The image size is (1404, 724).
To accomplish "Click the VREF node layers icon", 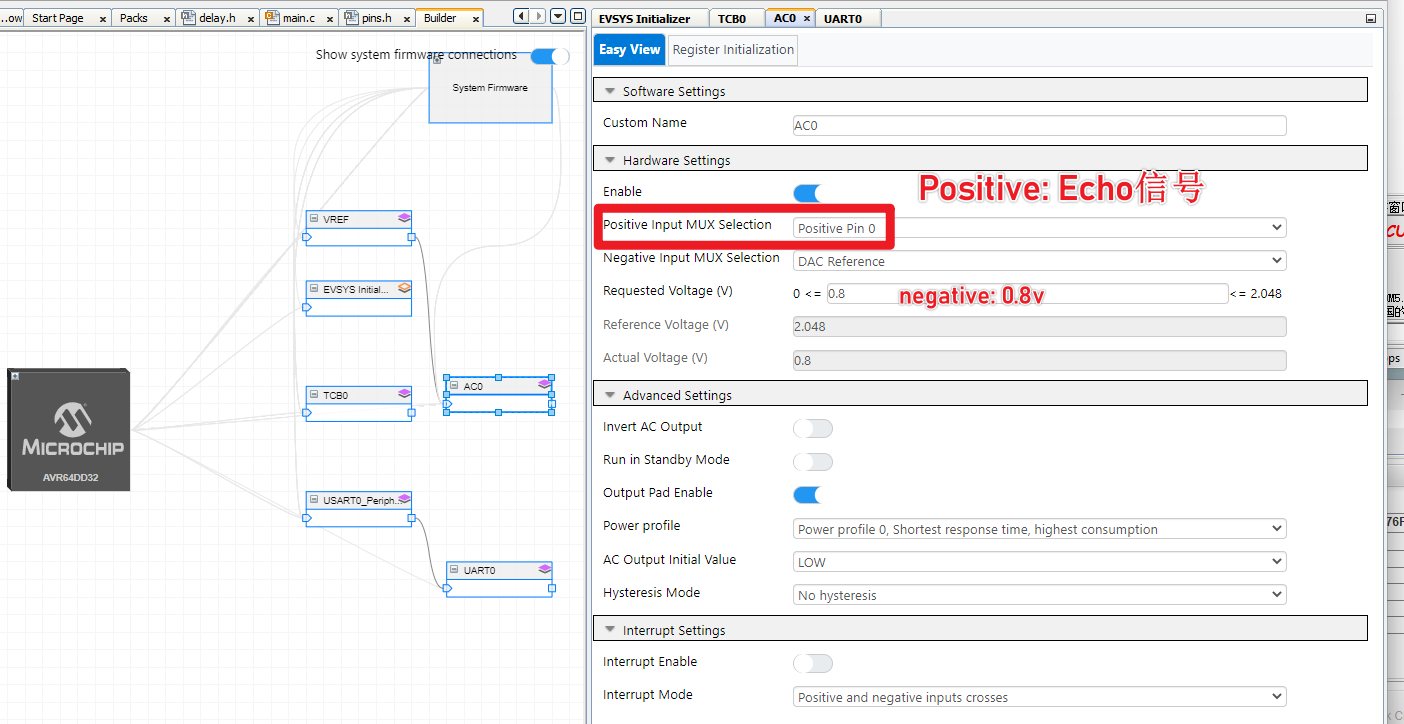I will point(404,218).
